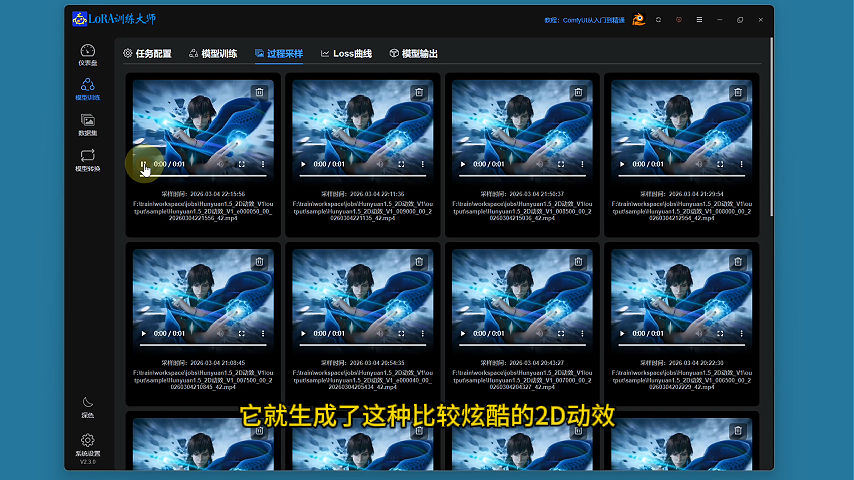Screen dimensions: 854x480
Task: Mute the 20:43:27 sample video
Action: coord(540,333)
